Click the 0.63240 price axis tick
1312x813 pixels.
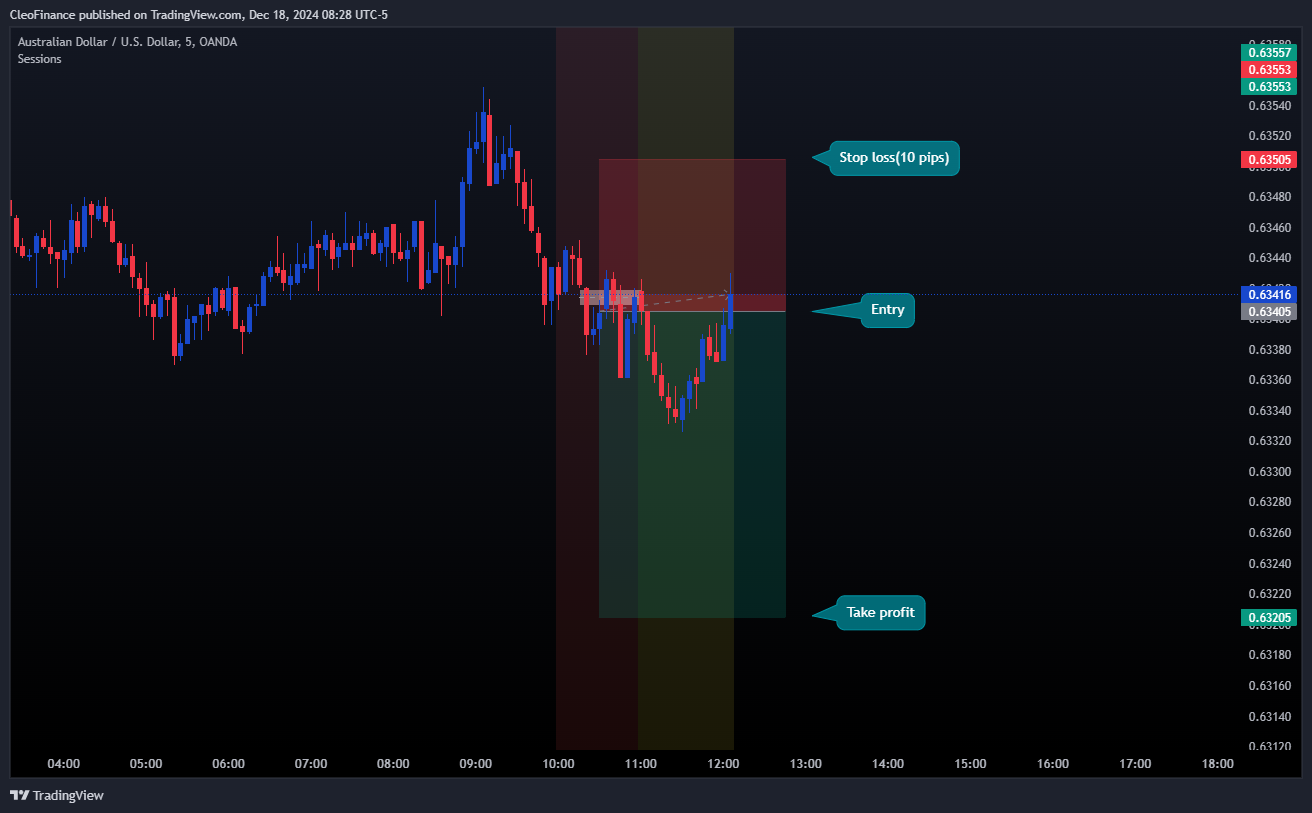pos(1269,564)
